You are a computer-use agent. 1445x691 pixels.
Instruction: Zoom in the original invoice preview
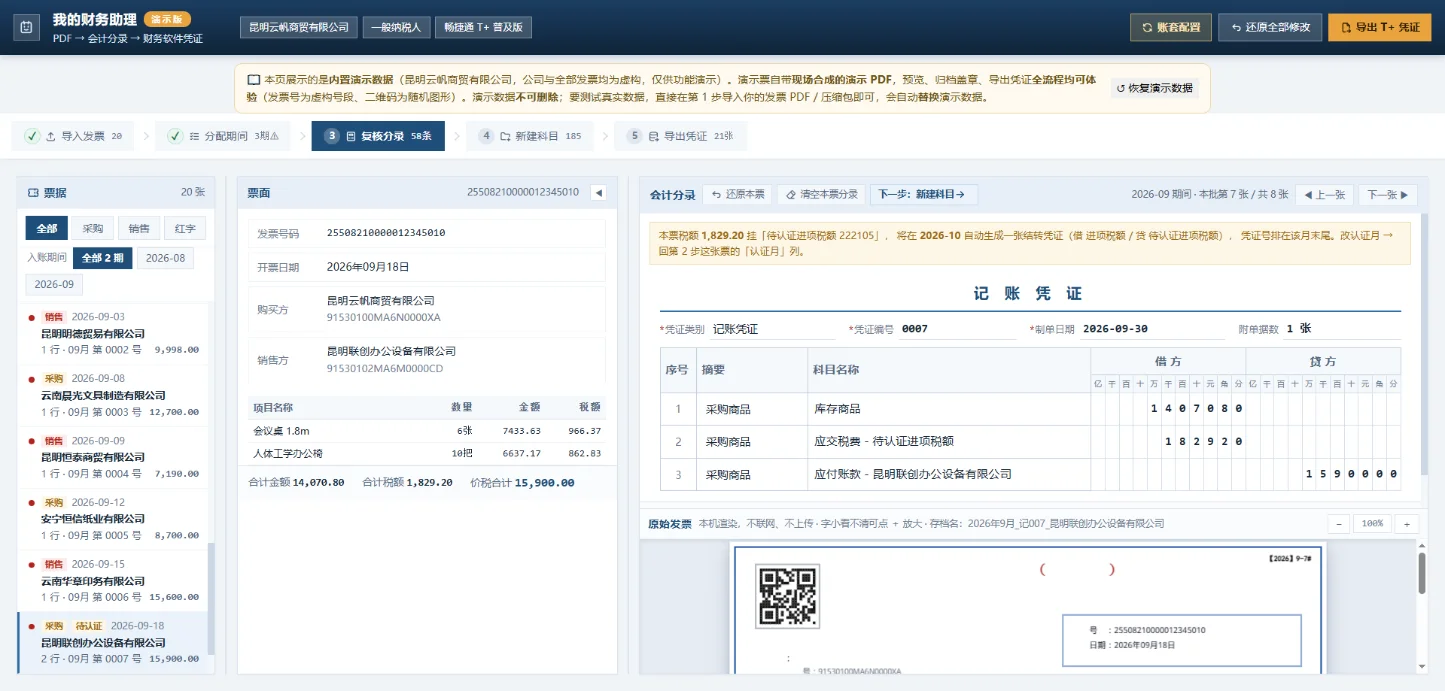(x=1407, y=524)
